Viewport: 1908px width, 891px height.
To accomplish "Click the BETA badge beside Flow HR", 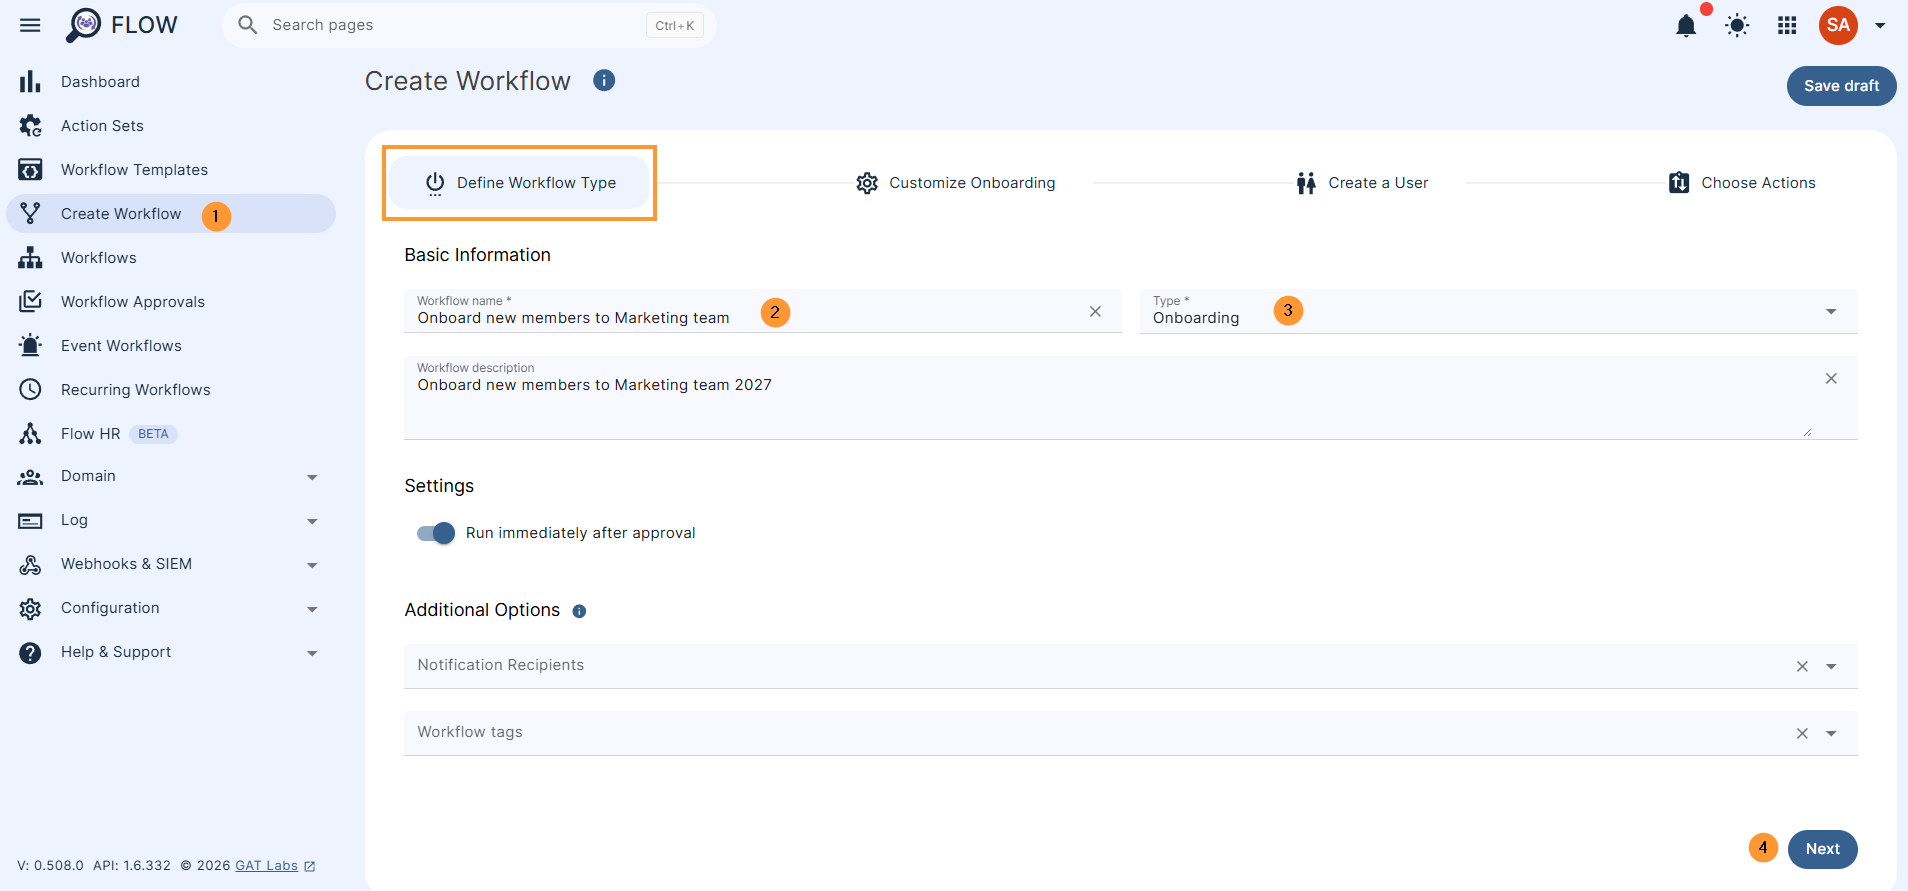I will pos(153,434).
